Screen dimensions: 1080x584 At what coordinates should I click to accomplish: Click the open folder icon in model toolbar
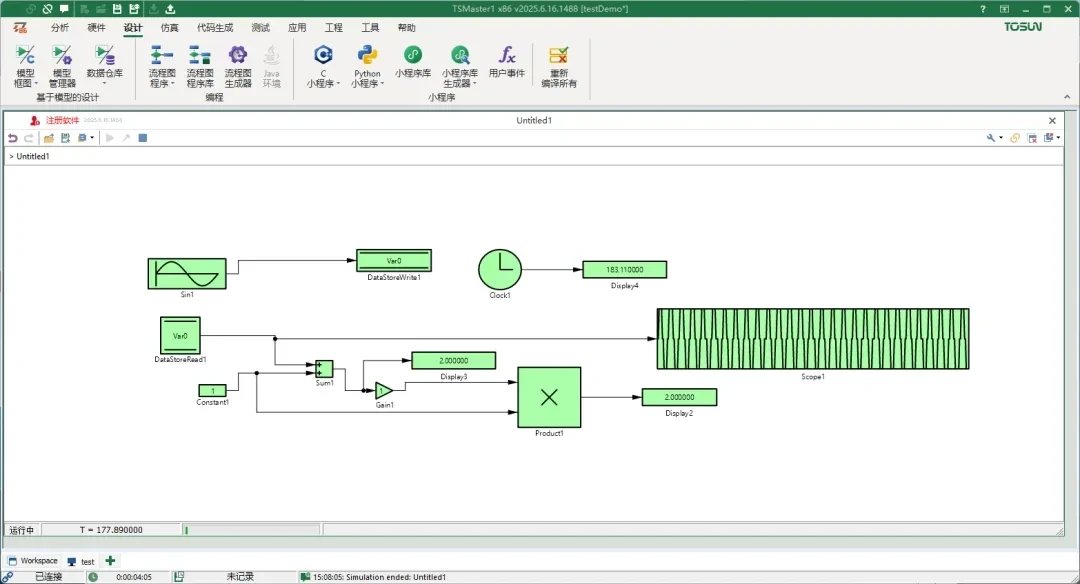[x=48, y=138]
